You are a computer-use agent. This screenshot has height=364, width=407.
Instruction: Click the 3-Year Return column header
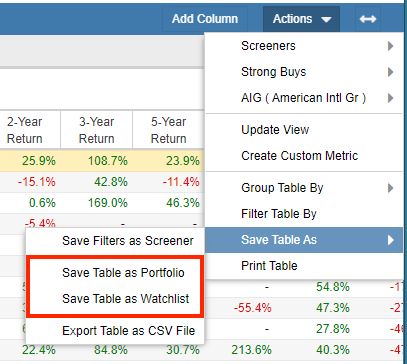97,130
